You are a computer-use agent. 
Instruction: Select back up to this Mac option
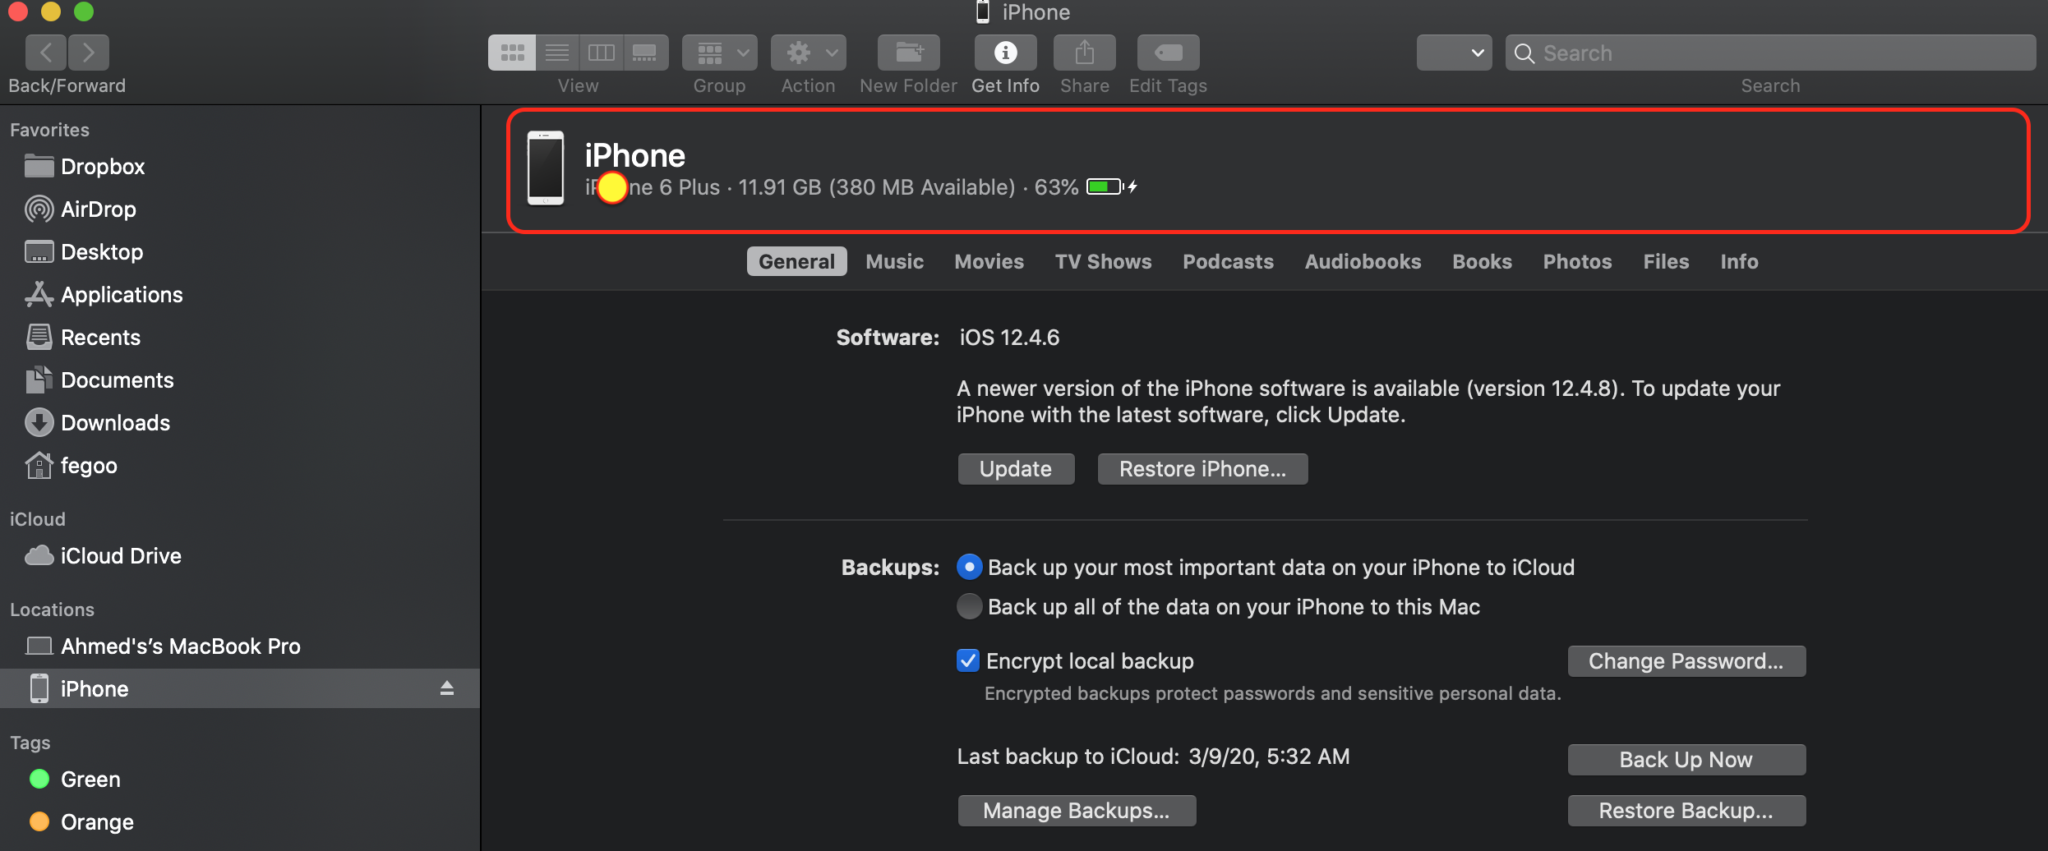(969, 606)
